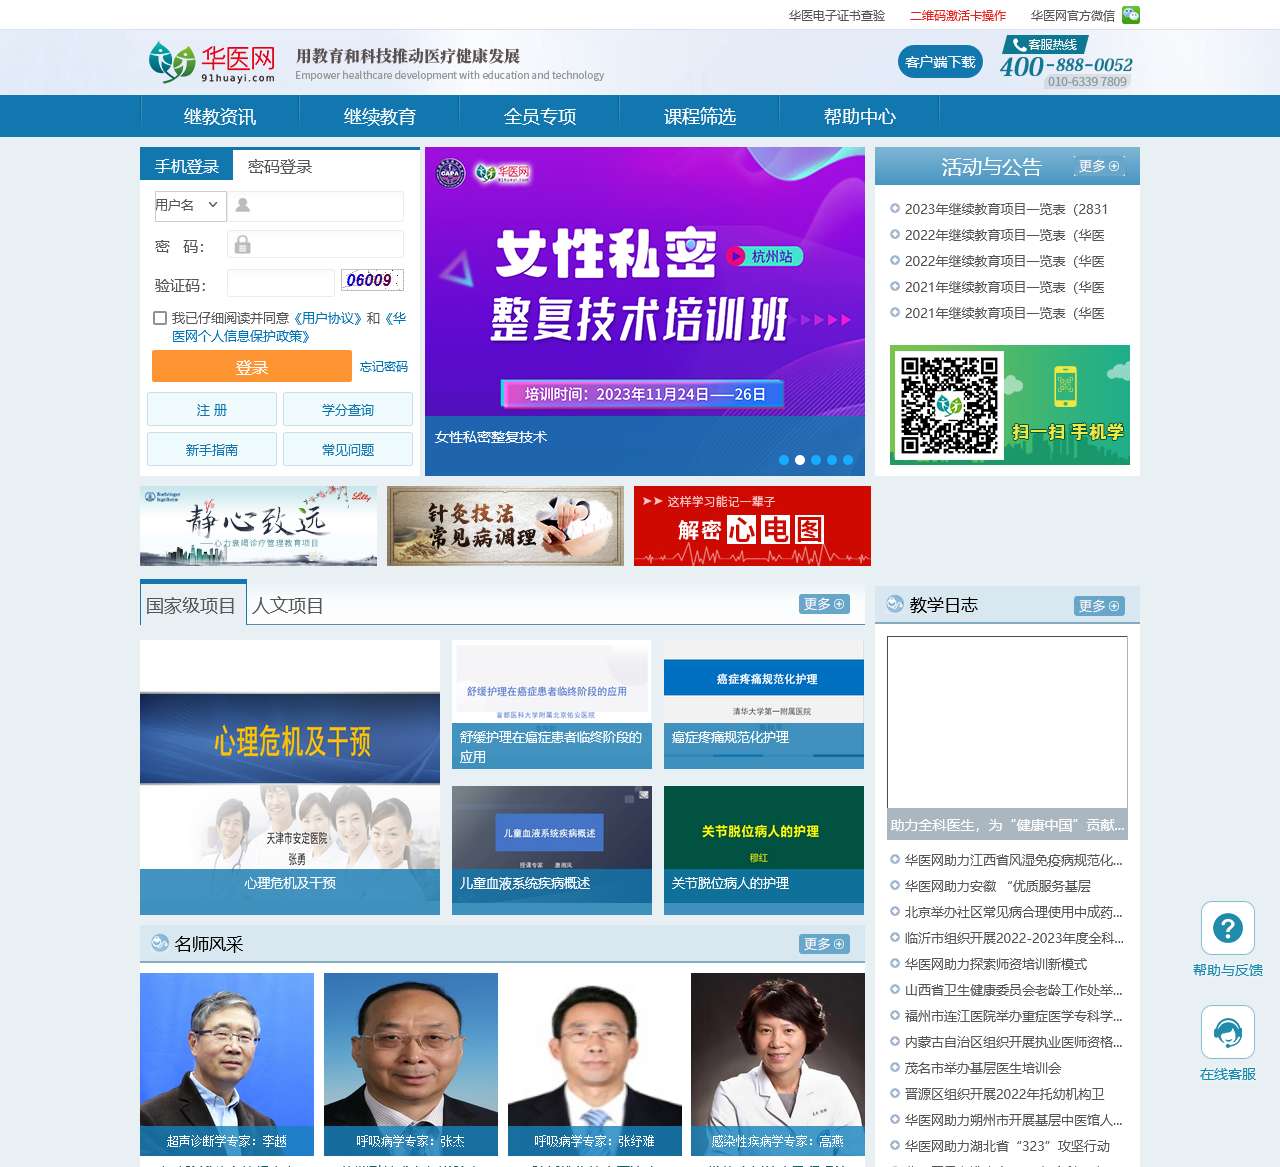Select the 人文项目 tab

[x=288, y=605]
